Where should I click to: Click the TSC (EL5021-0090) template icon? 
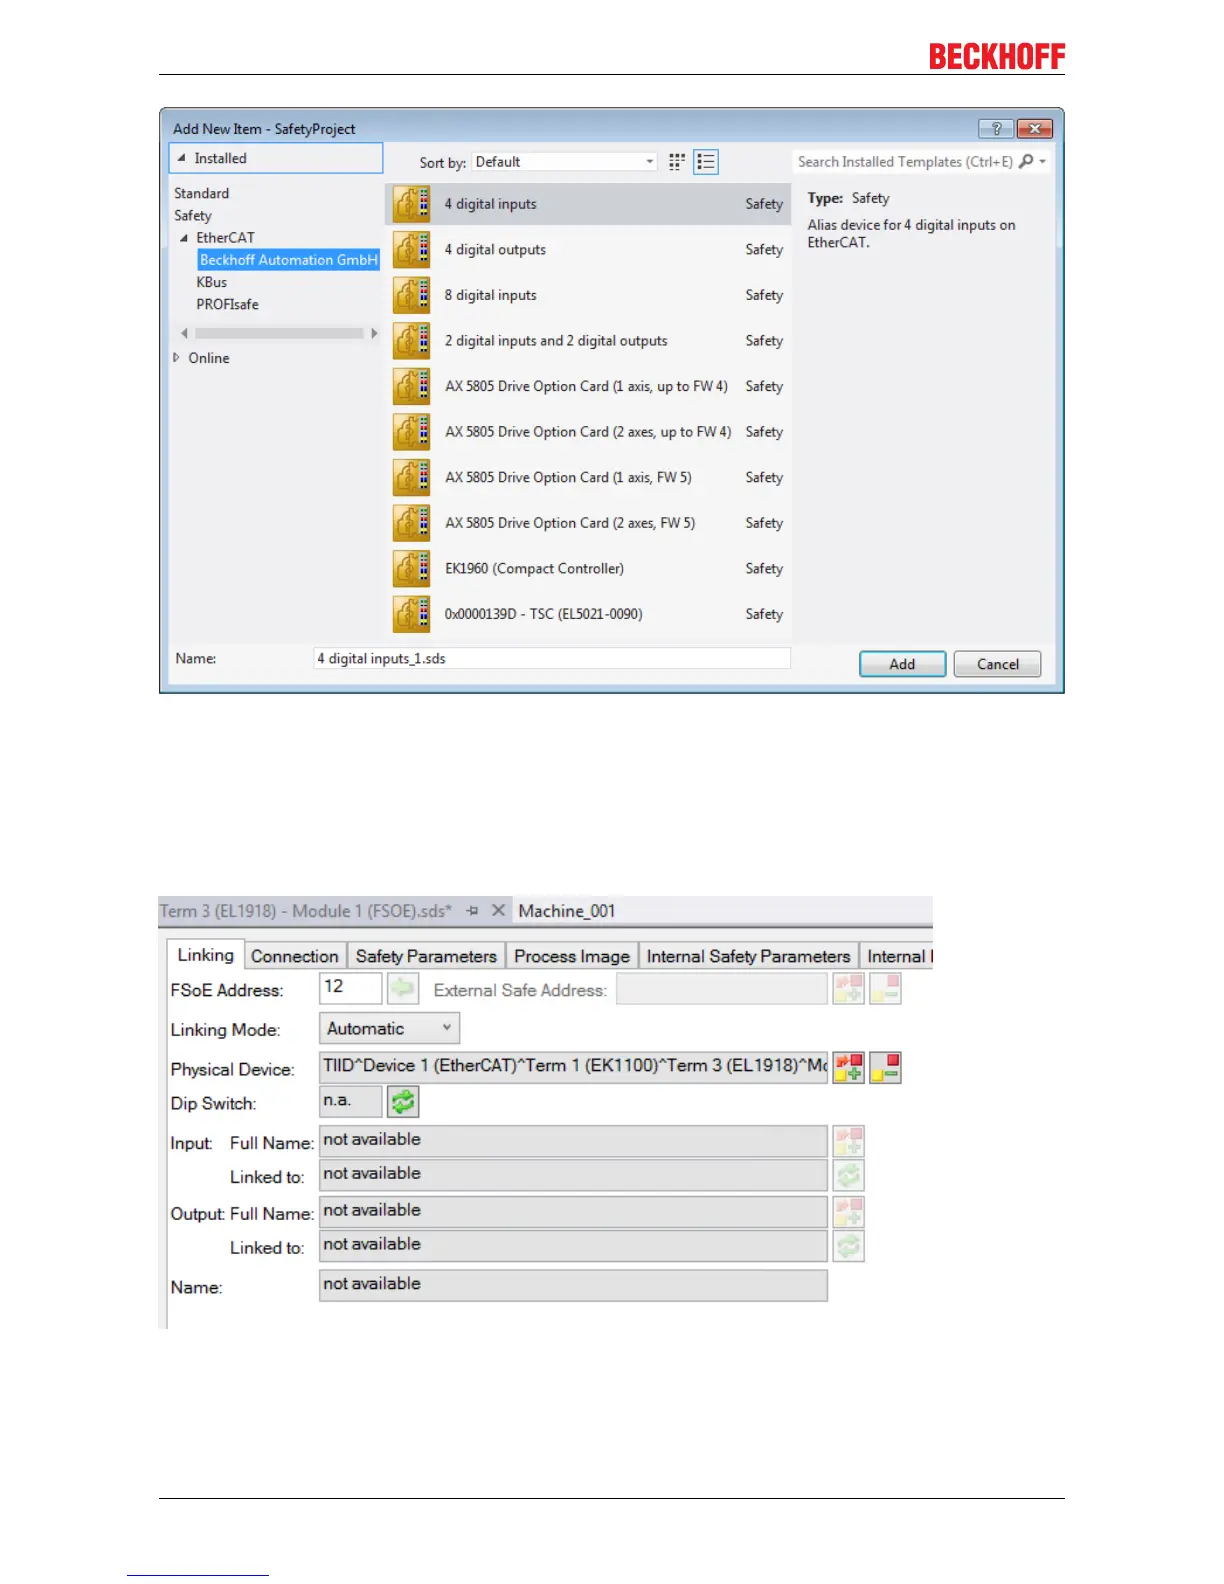[x=411, y=614]
